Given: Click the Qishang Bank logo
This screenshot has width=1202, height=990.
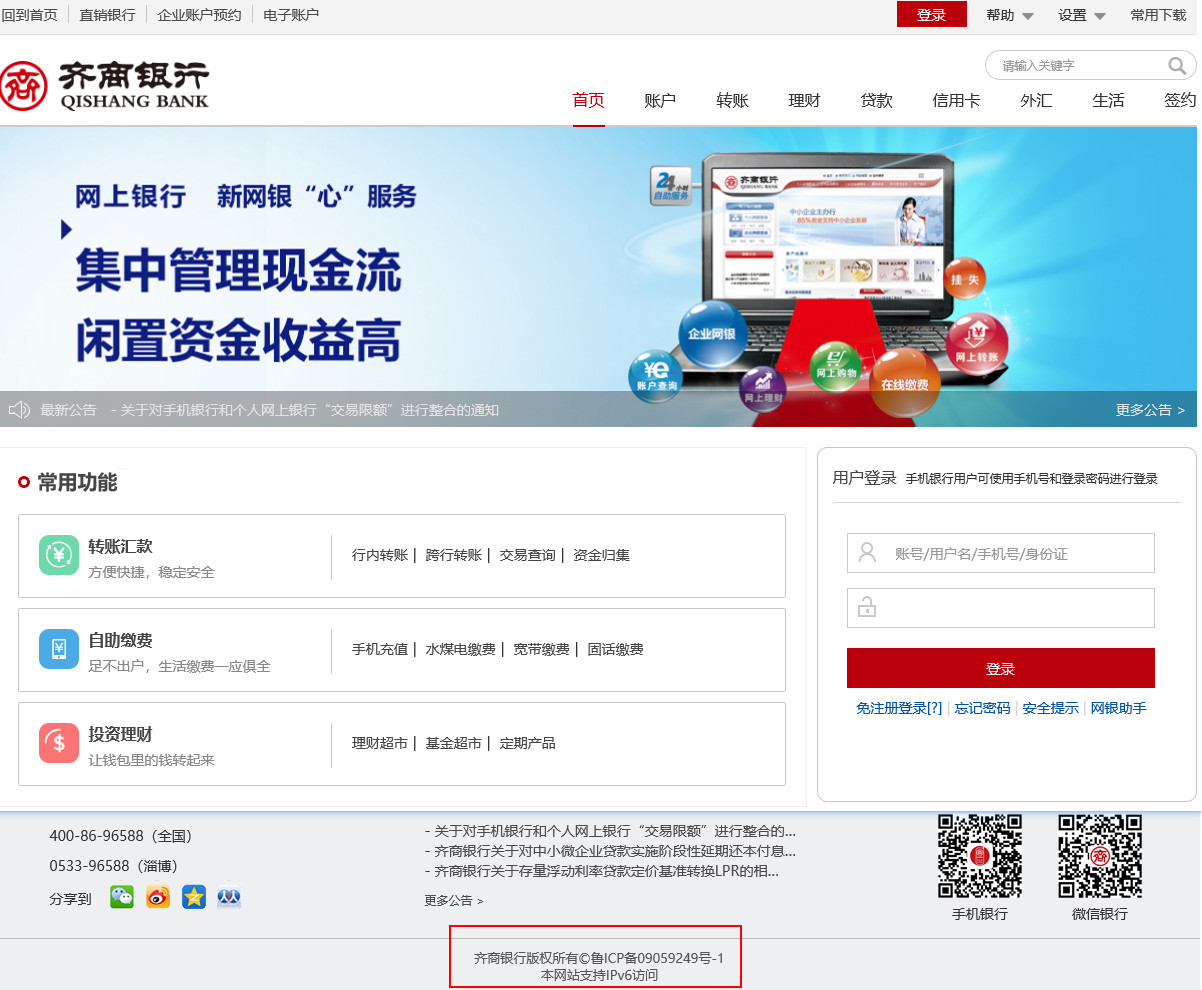Looking at the screenshot, I should [105, 86].
